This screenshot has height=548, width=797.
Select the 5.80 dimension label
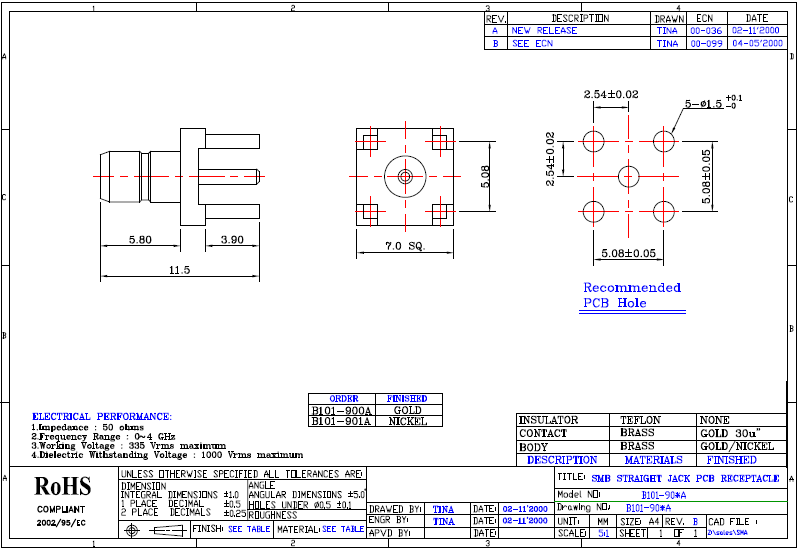click(x=140, y=240)
